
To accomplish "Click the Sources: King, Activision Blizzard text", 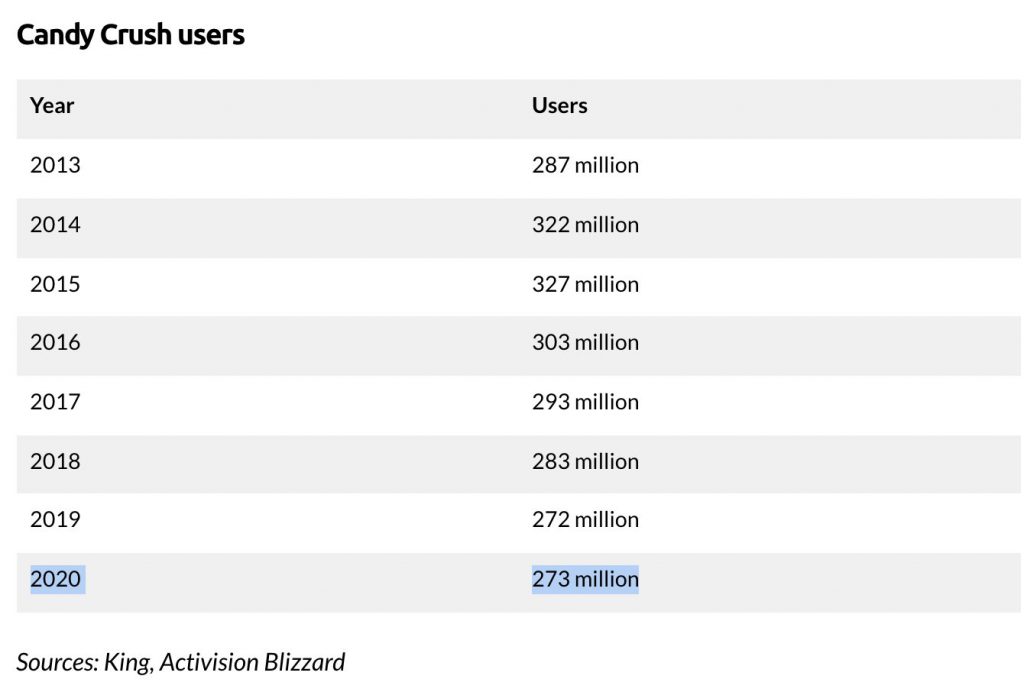I will pyautogui.click(x=181, y=662).
